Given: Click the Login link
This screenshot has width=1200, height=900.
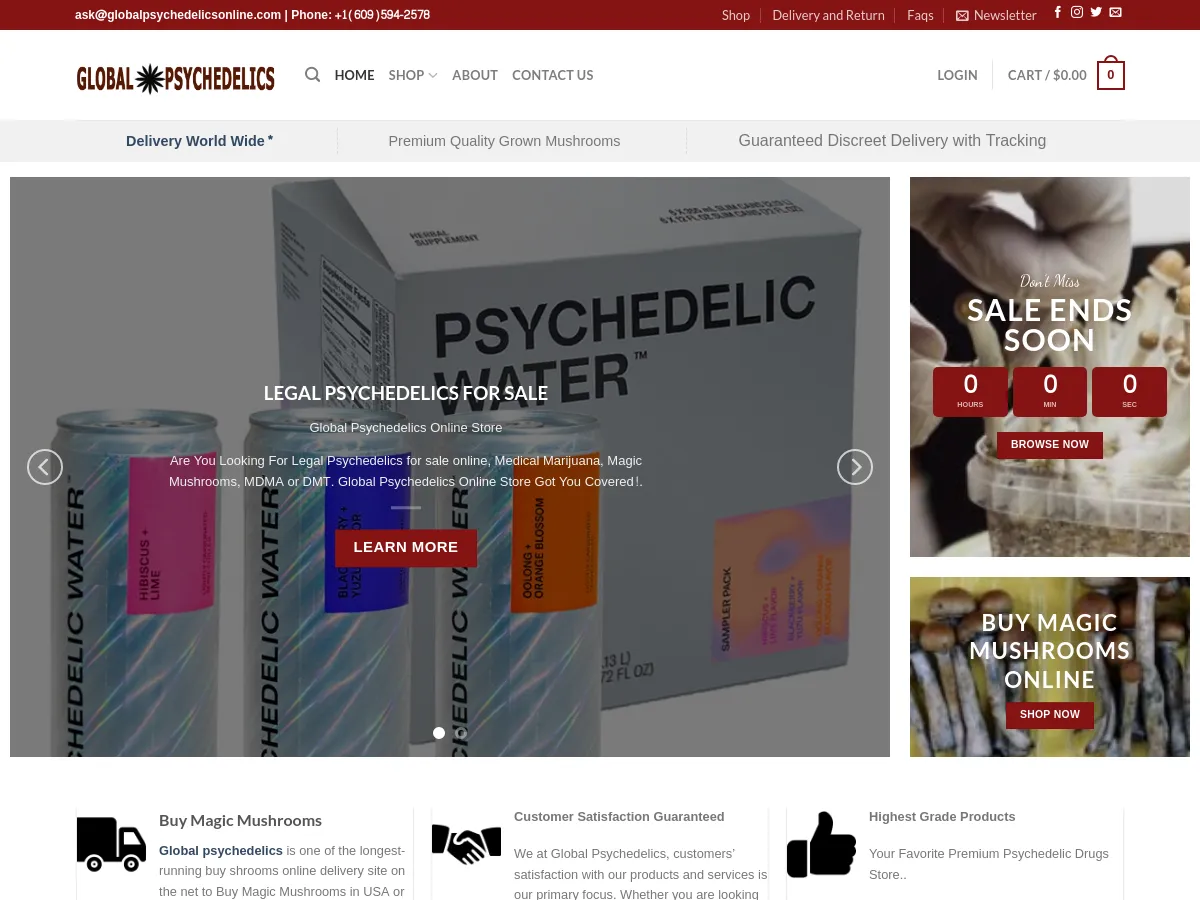Looking at the screenshot, I should pyautogui.click(x=957, y=75).
